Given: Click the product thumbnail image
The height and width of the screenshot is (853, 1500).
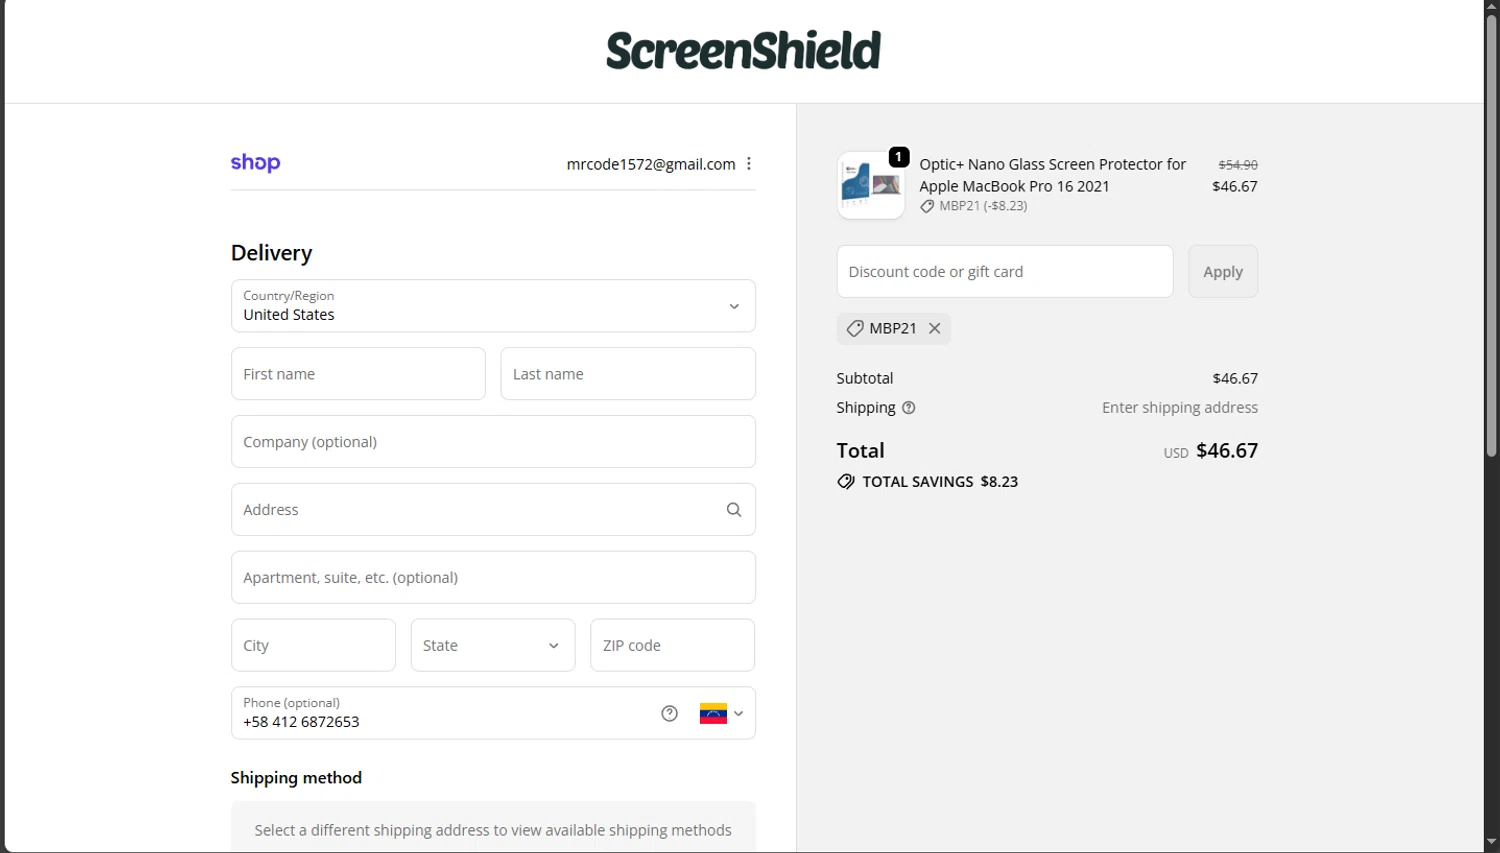Looking at the screenshot, I should click(871, 185).
